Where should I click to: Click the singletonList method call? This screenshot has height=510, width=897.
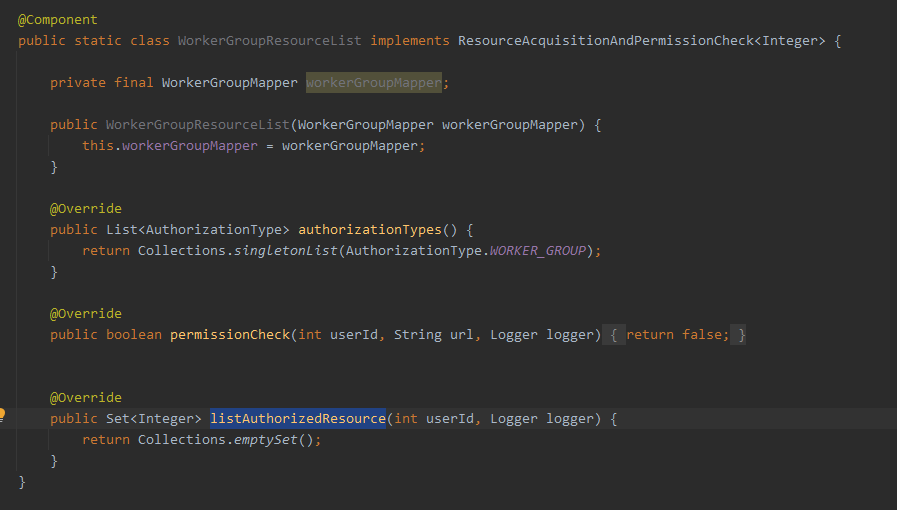[285, 250]
